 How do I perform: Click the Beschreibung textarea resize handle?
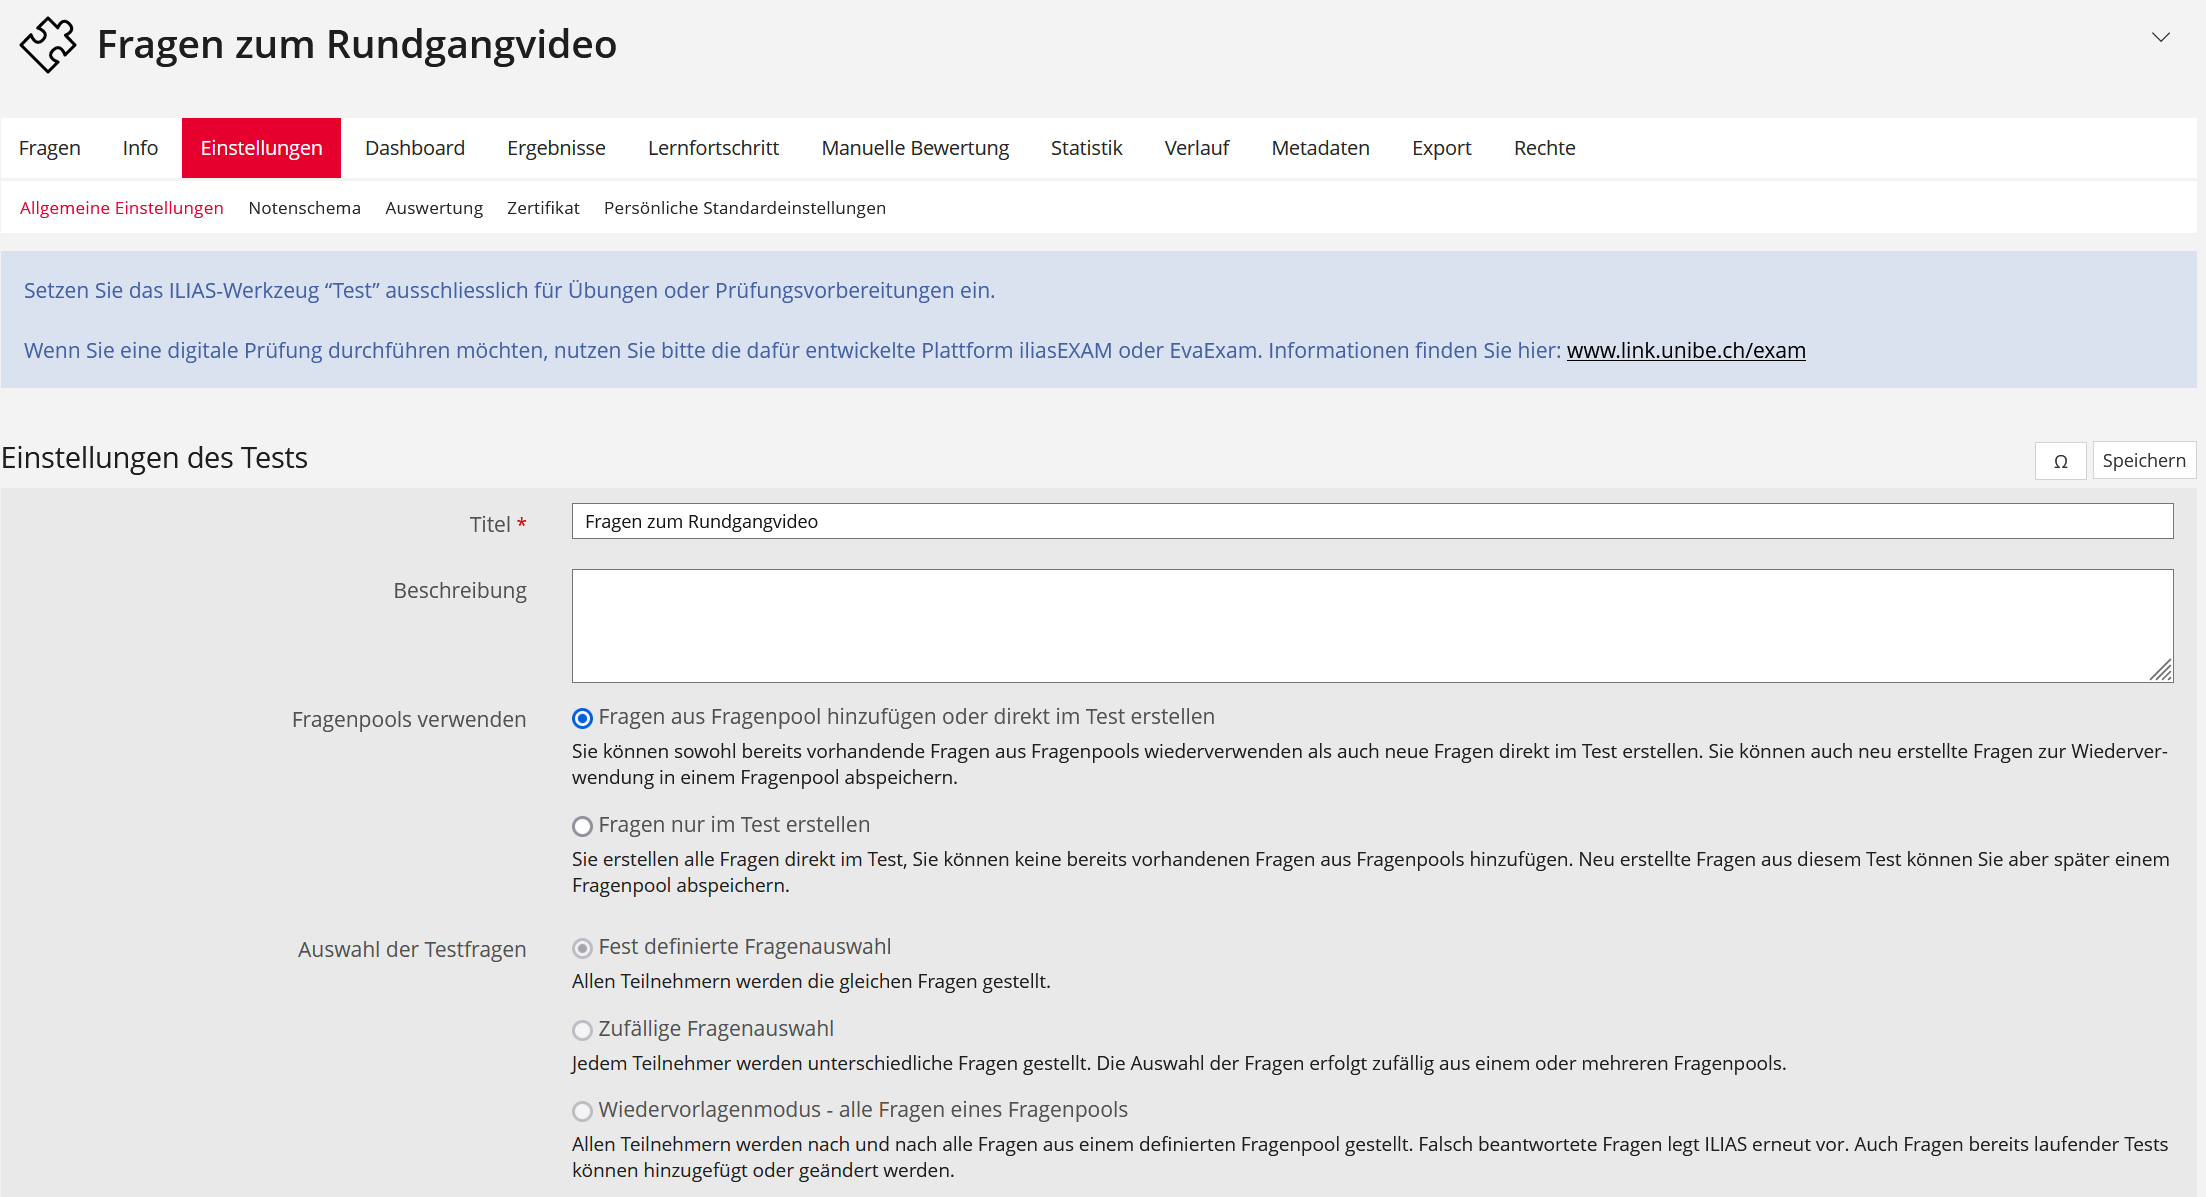[2161, 670]
